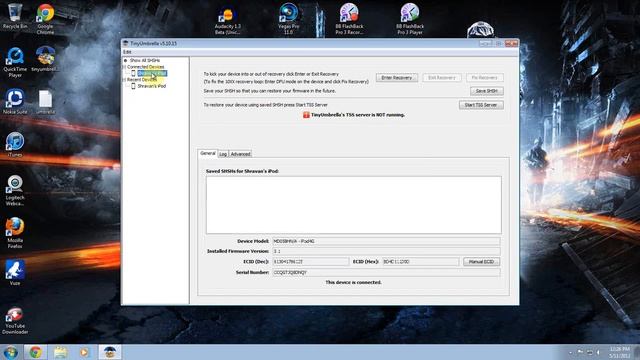The width and height of the screenshot is (640, 360).
Task: Click the Save SHSH button
Action: (x=487, y=91)
